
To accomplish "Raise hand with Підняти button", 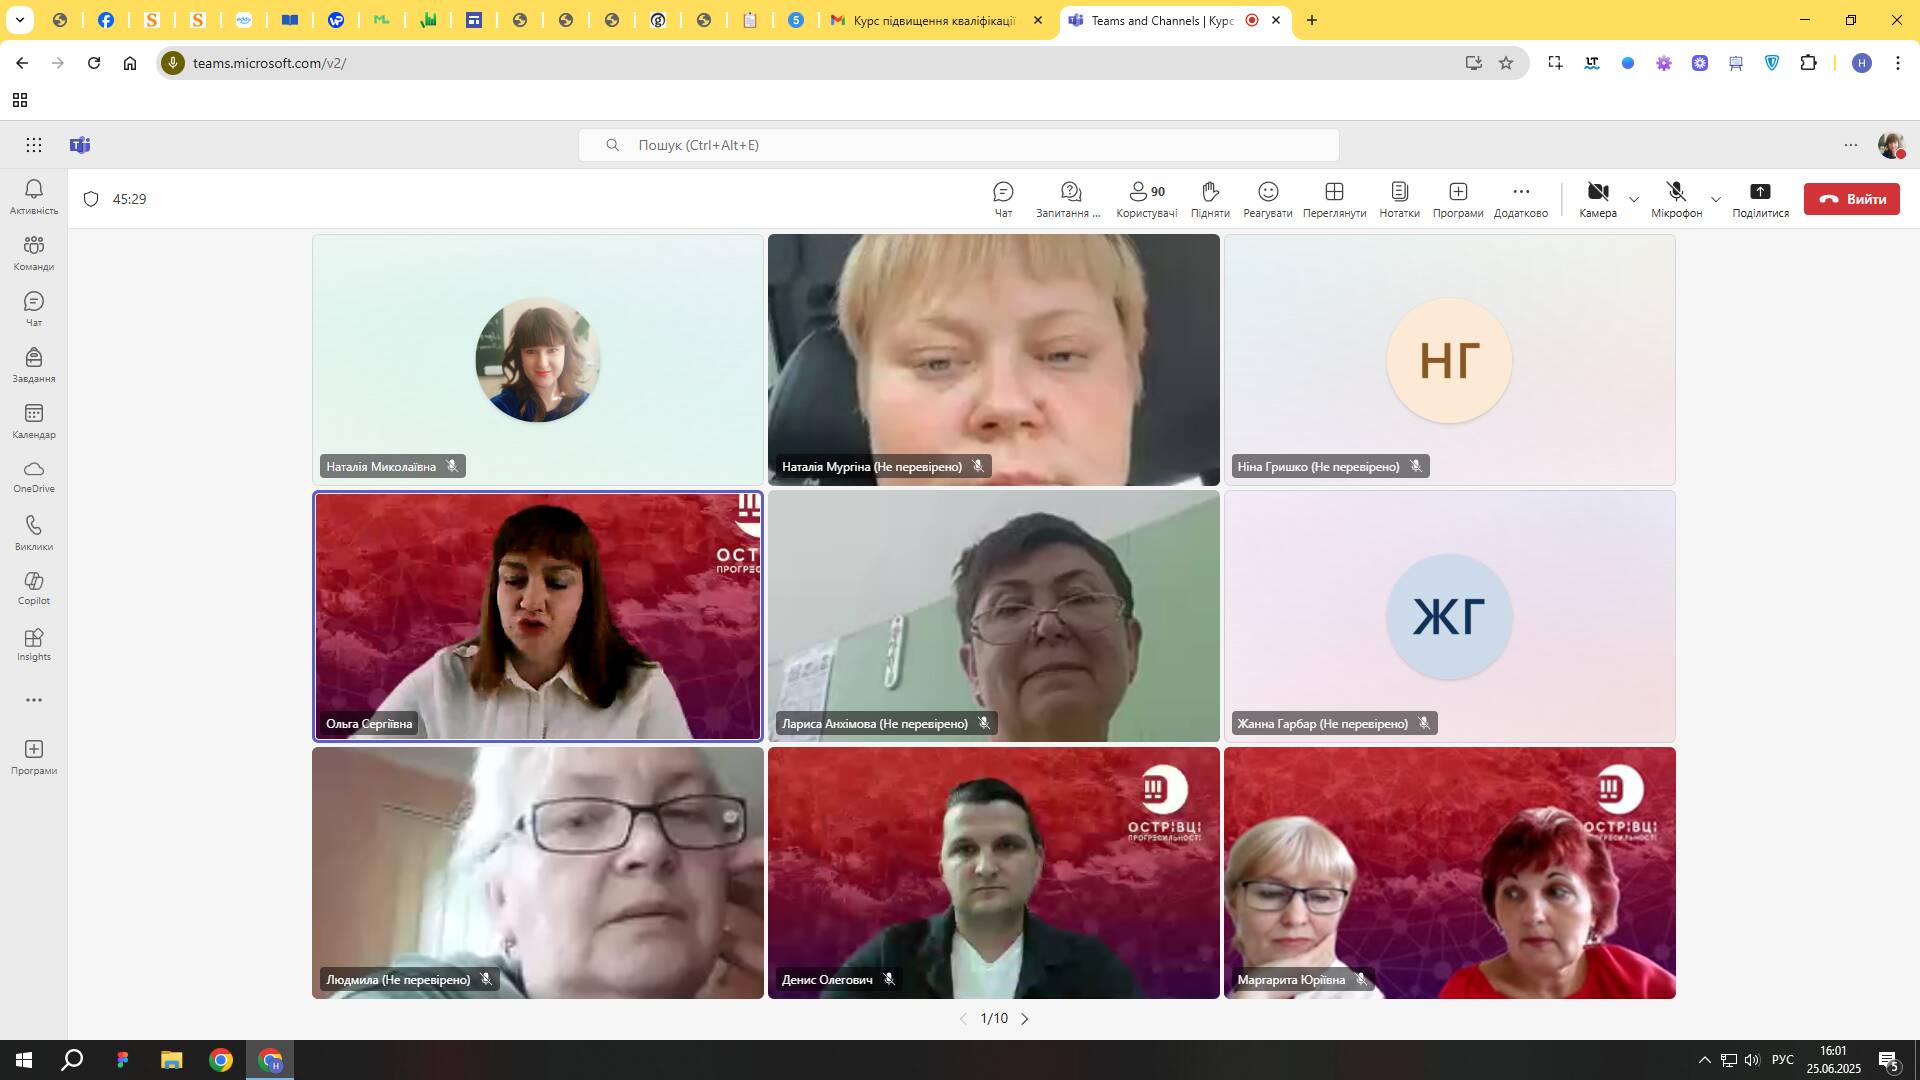I will click(x=1210, y=199).
